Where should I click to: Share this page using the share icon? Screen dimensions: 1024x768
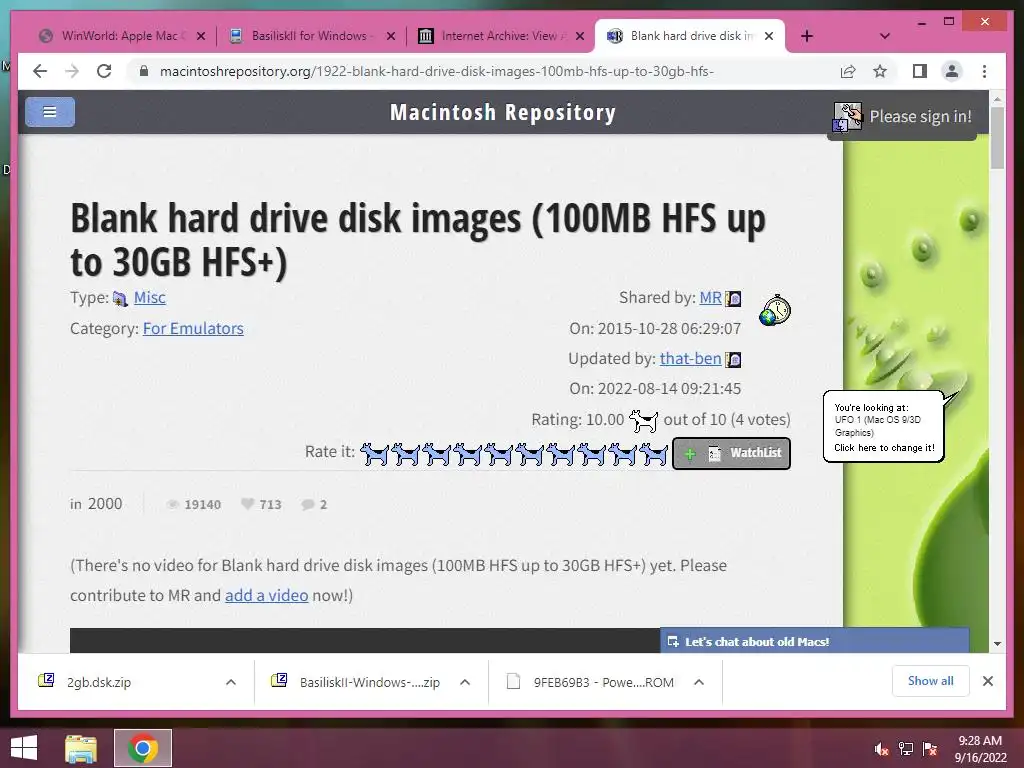pyautogui.click(x=848, y=71)
